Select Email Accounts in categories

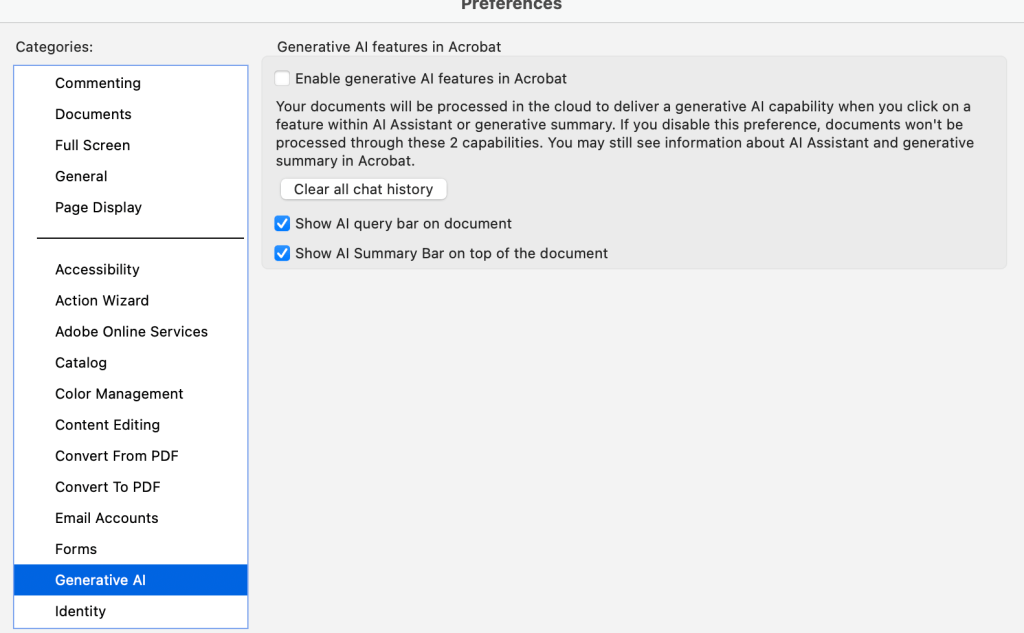coord(106,517)
